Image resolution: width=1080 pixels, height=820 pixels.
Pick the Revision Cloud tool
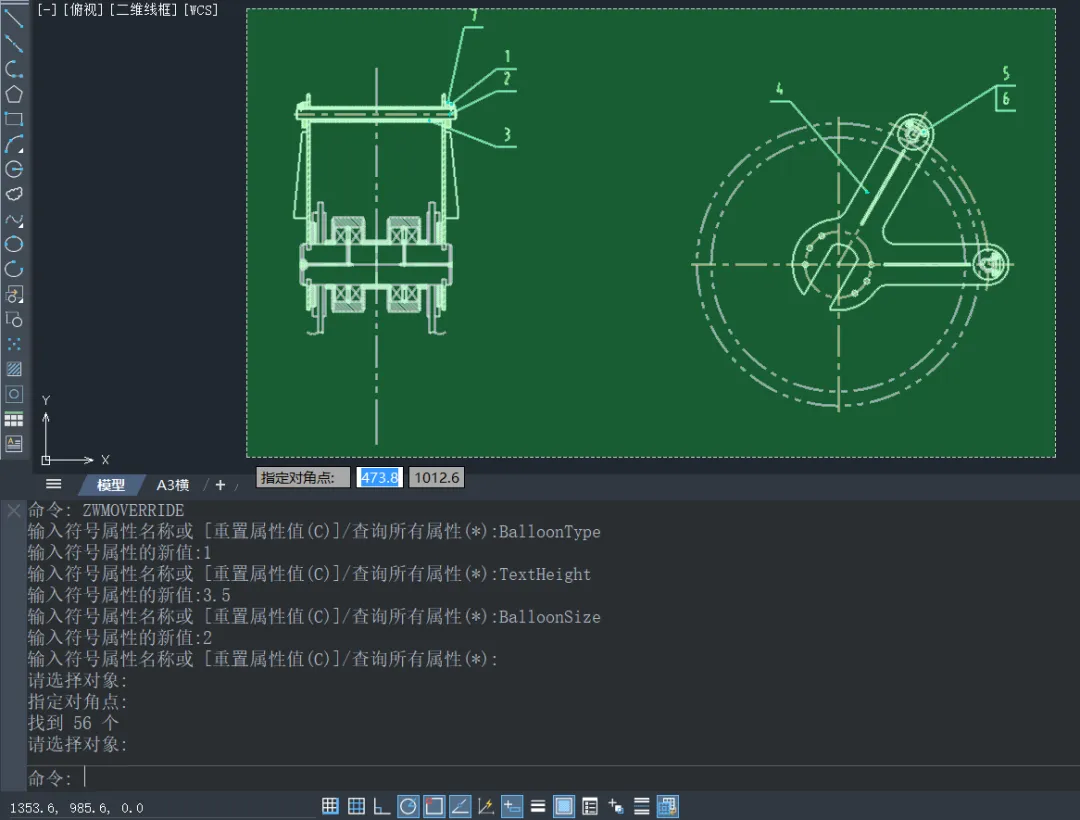[x=14, y=194]
